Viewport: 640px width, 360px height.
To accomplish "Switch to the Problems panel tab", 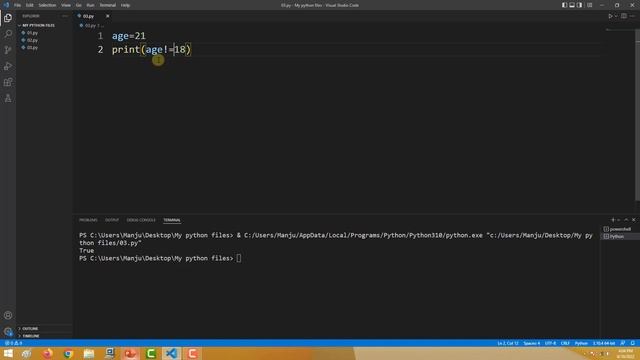I will 88,220.
